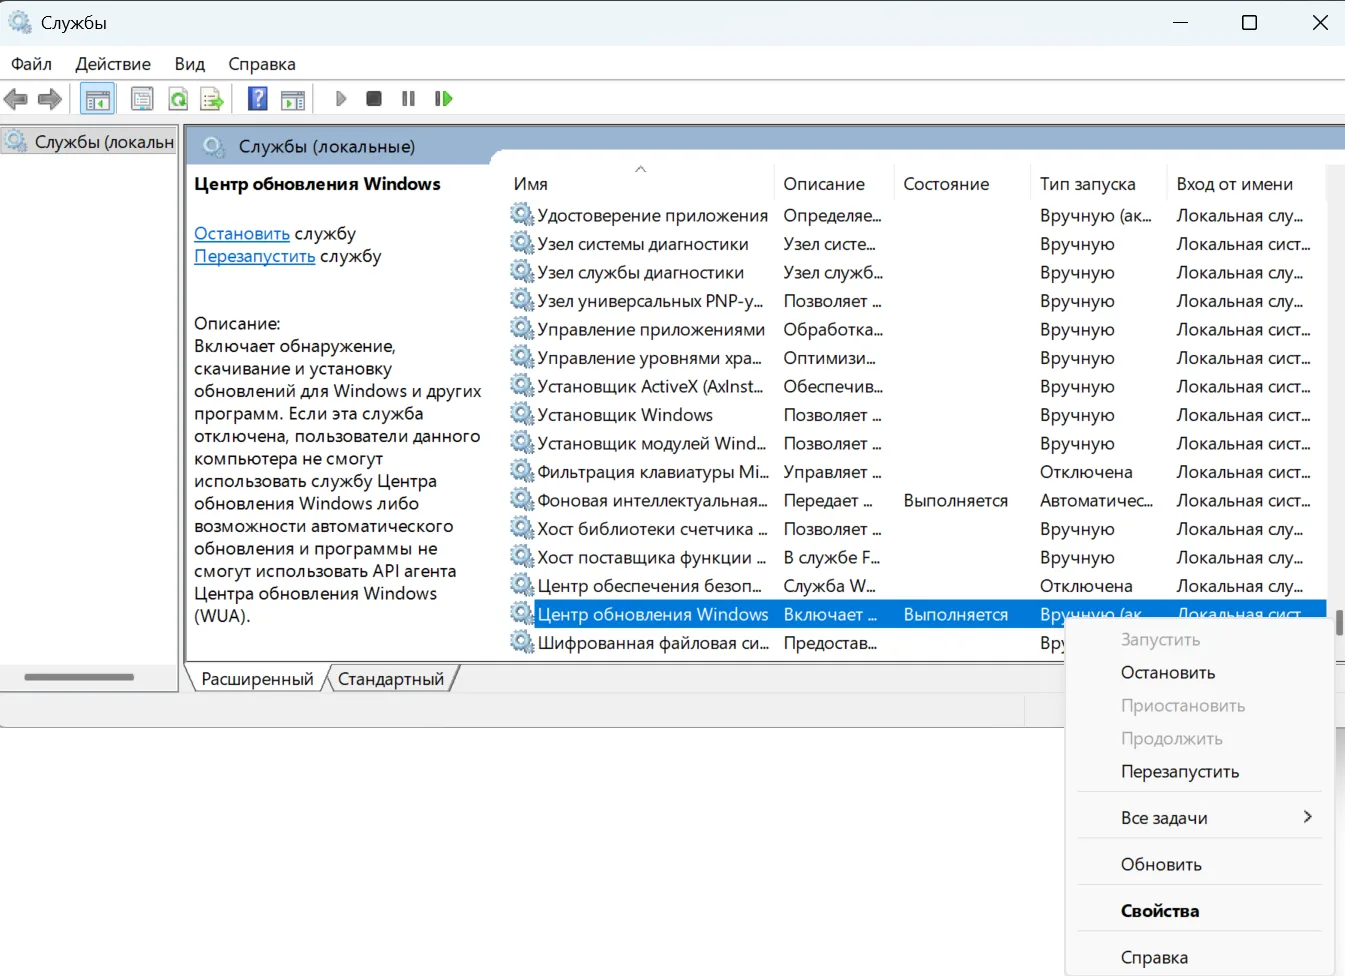
Task: Click the Stop Service square icon in the toolbar
Action: click(374, 99)
